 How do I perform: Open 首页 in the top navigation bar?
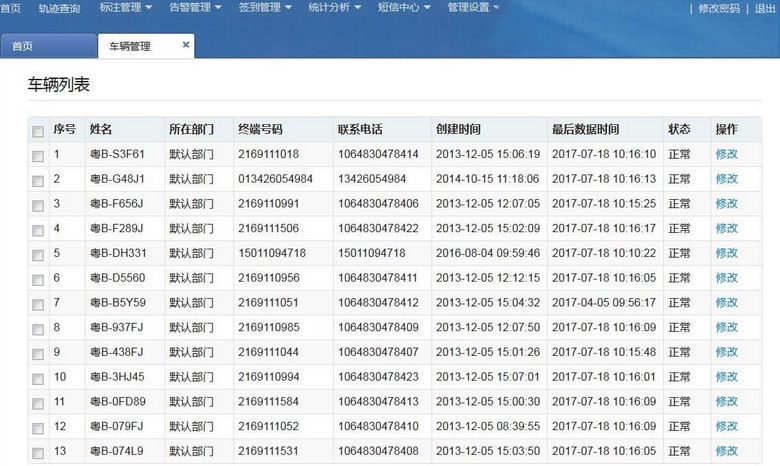tap(10, 8)
